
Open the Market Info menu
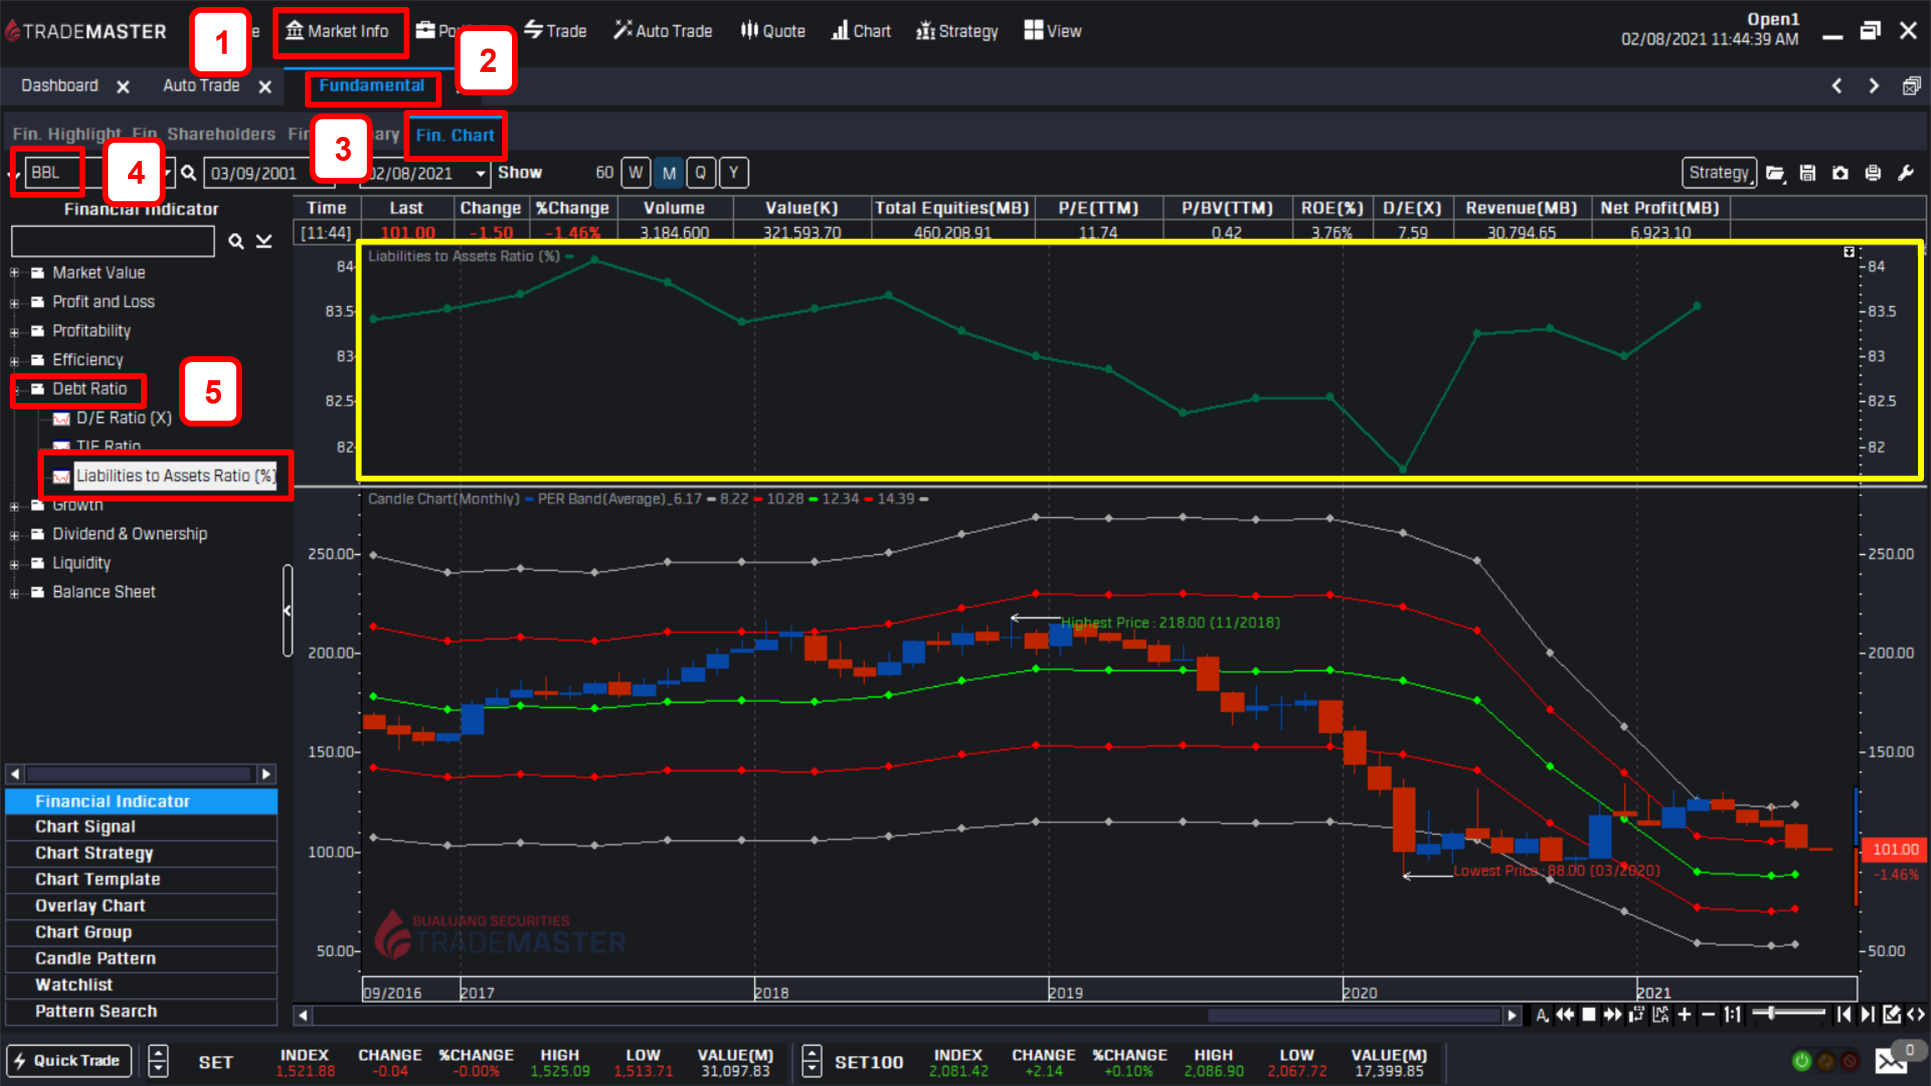(x=338, y=31)
